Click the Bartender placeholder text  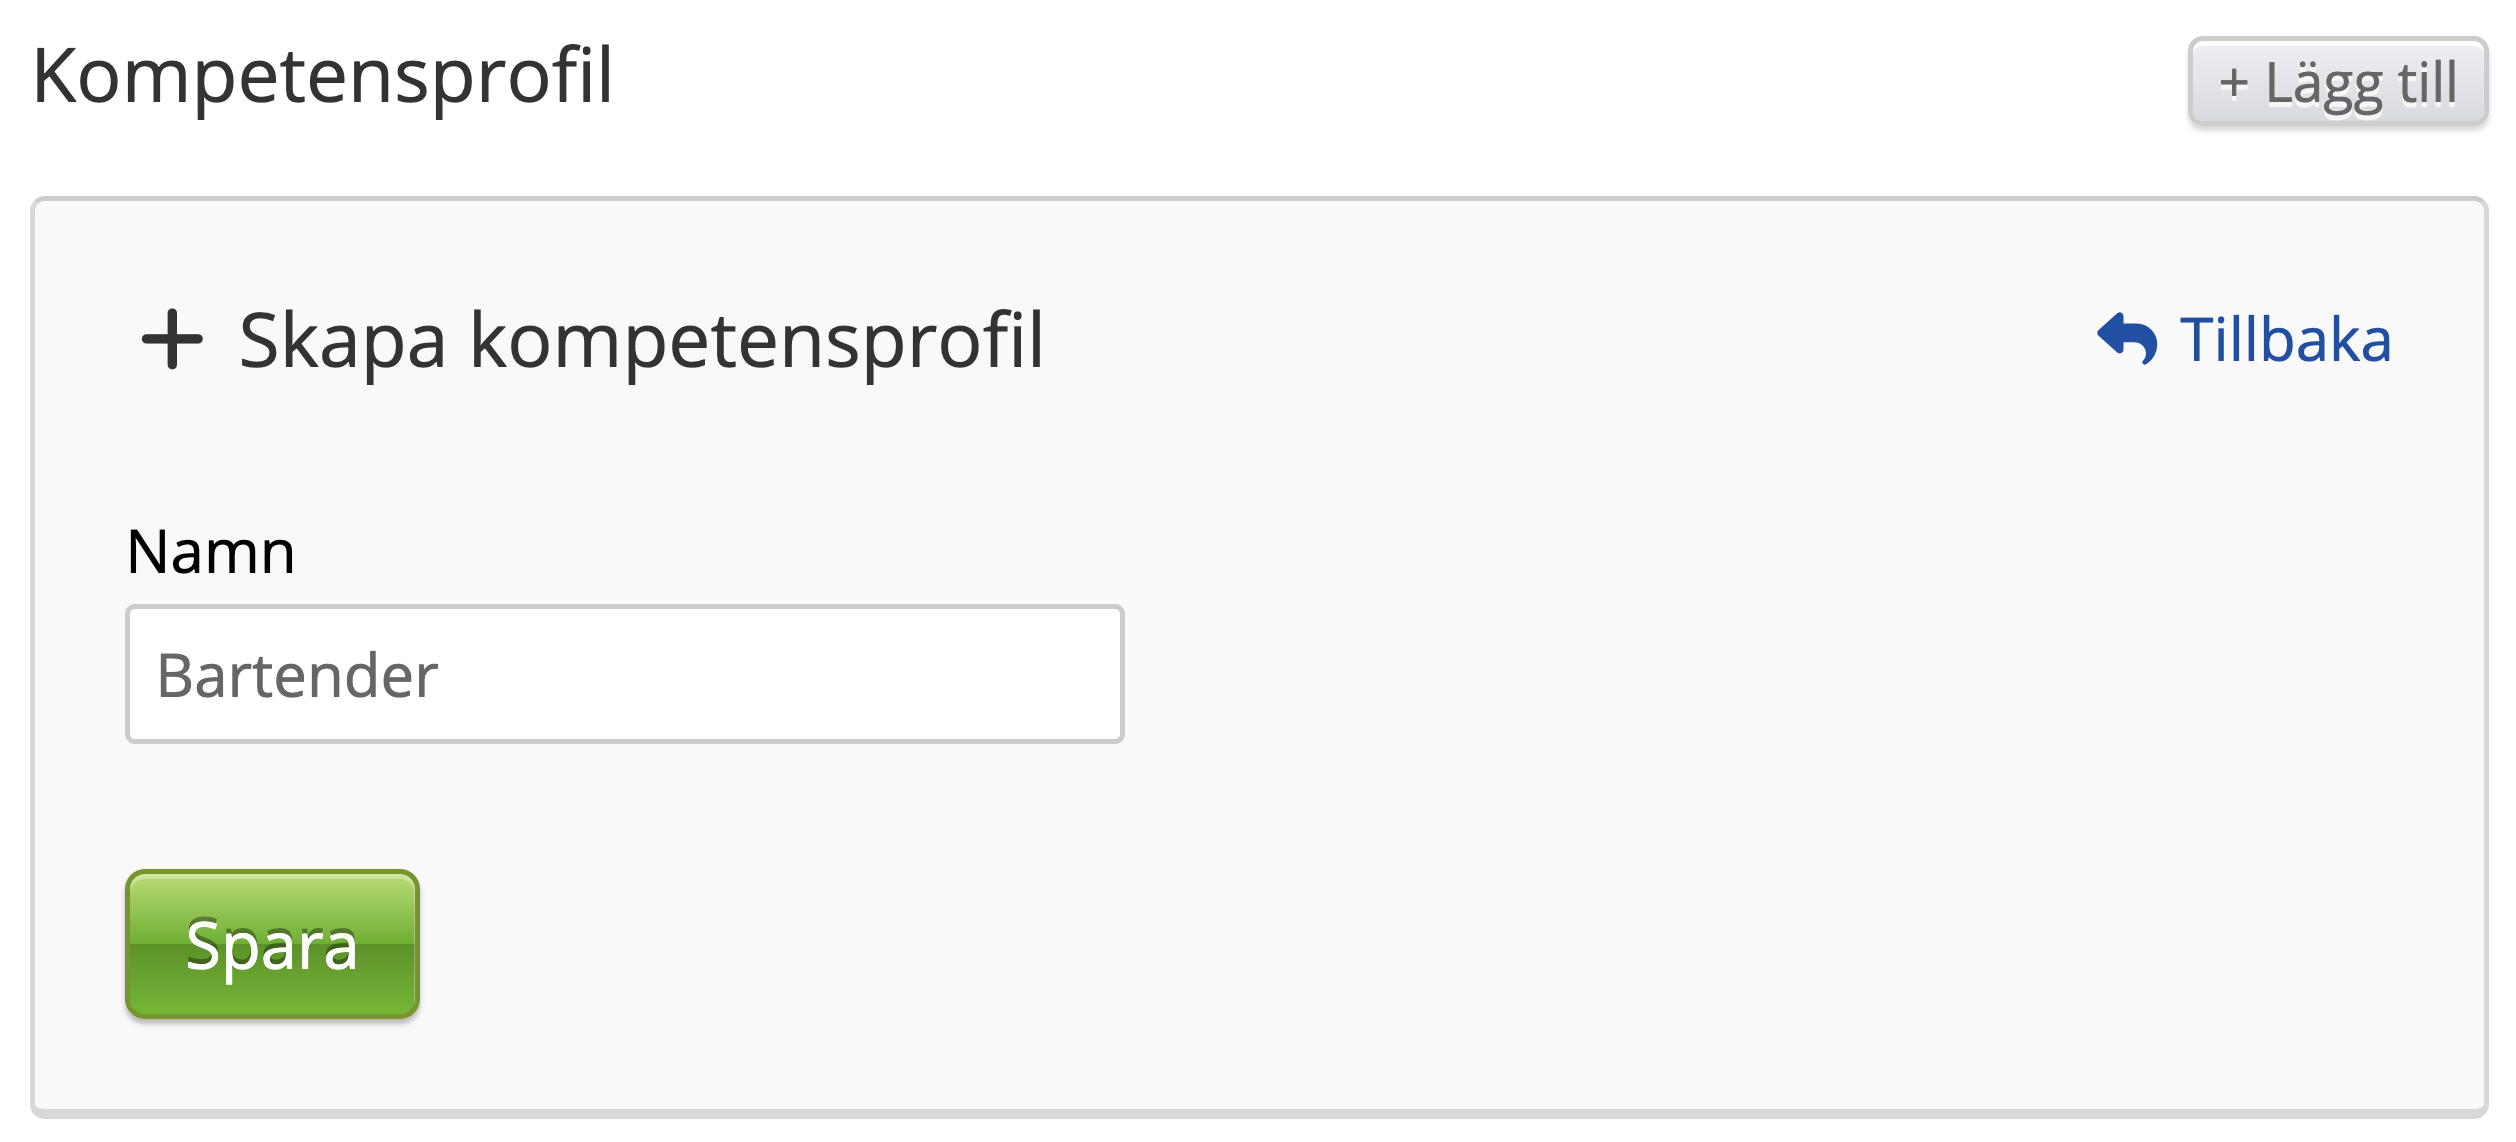[x=297, y=676]
